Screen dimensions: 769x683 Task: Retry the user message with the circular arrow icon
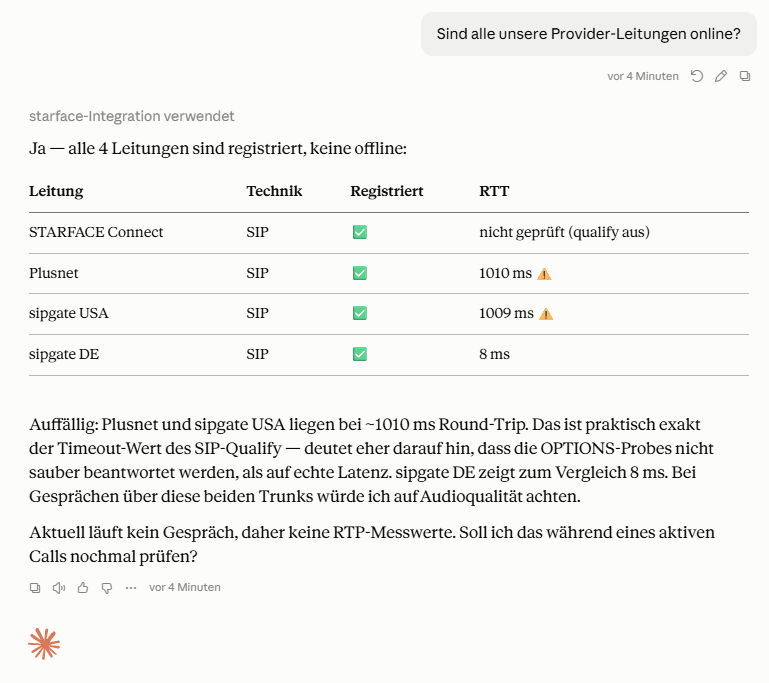696,76
